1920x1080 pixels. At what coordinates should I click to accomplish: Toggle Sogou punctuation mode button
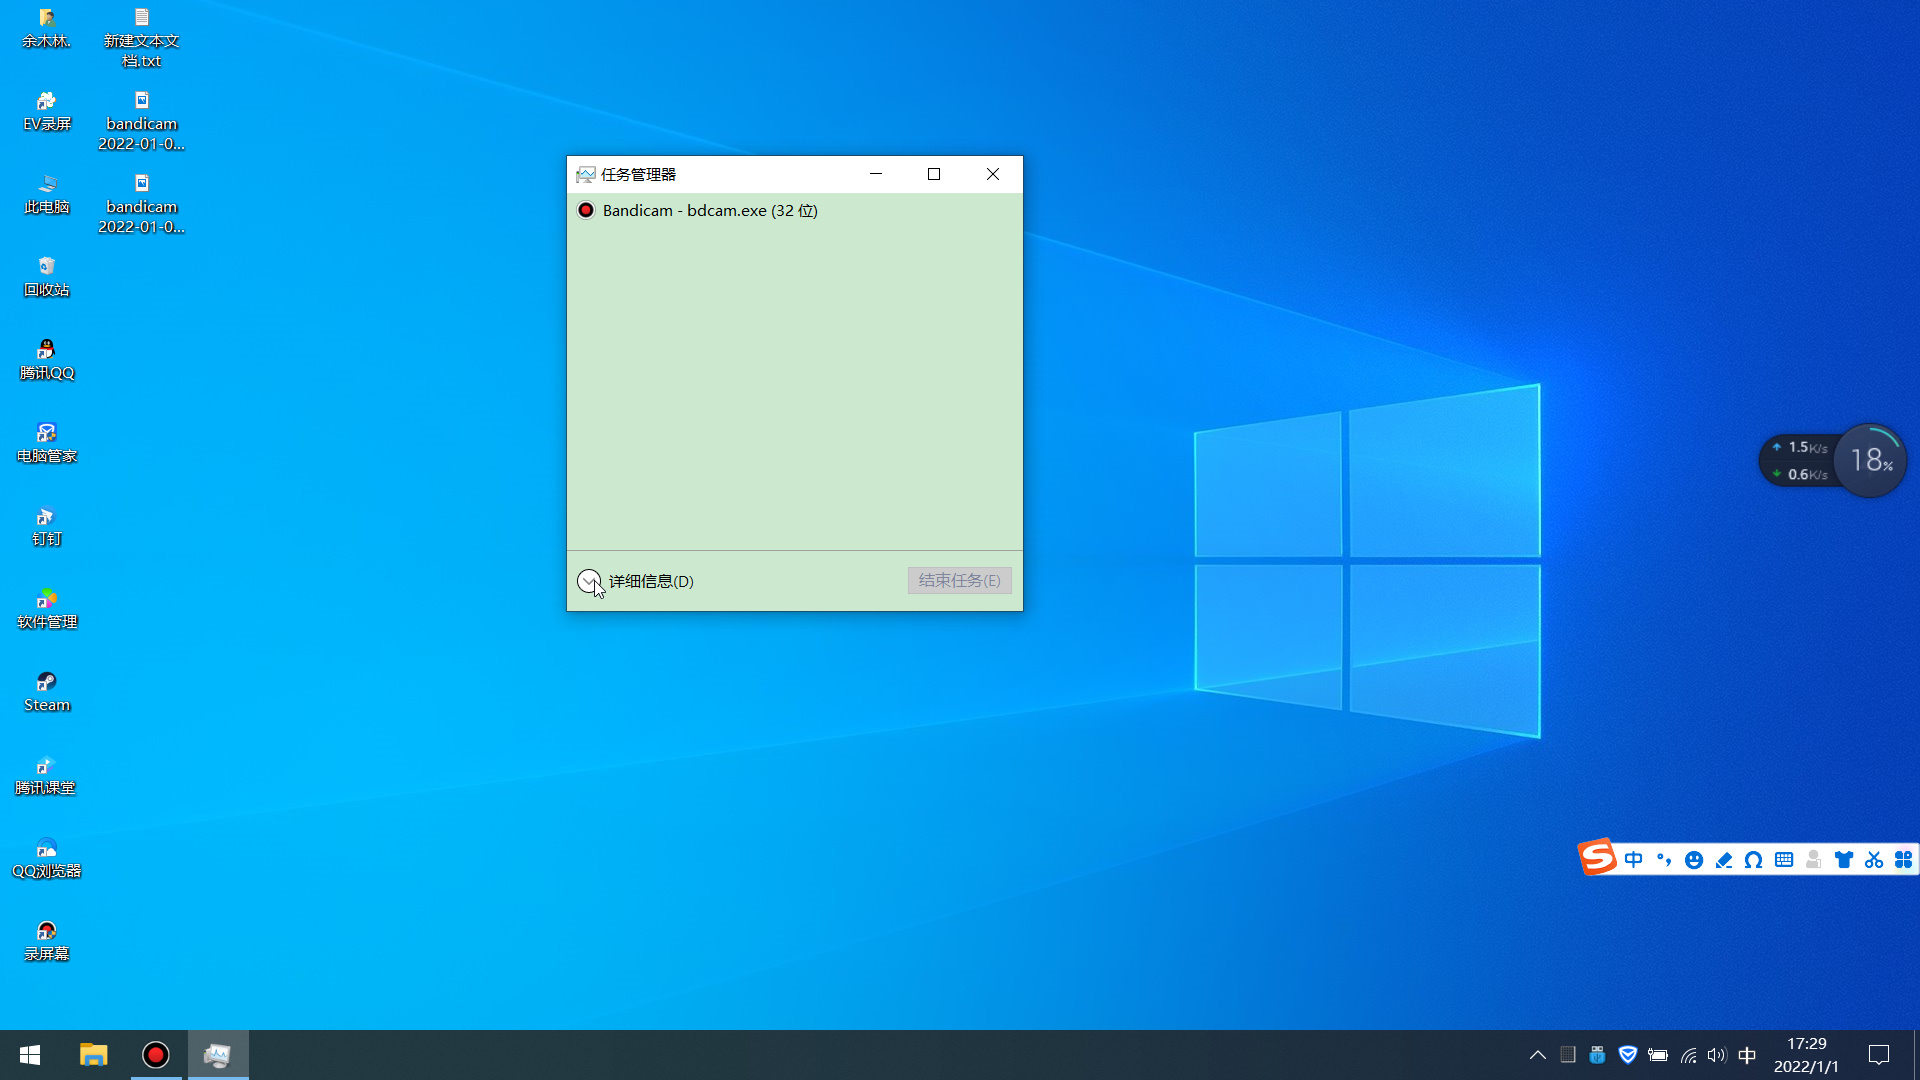pyautogui.click(x=1664, y=860)
